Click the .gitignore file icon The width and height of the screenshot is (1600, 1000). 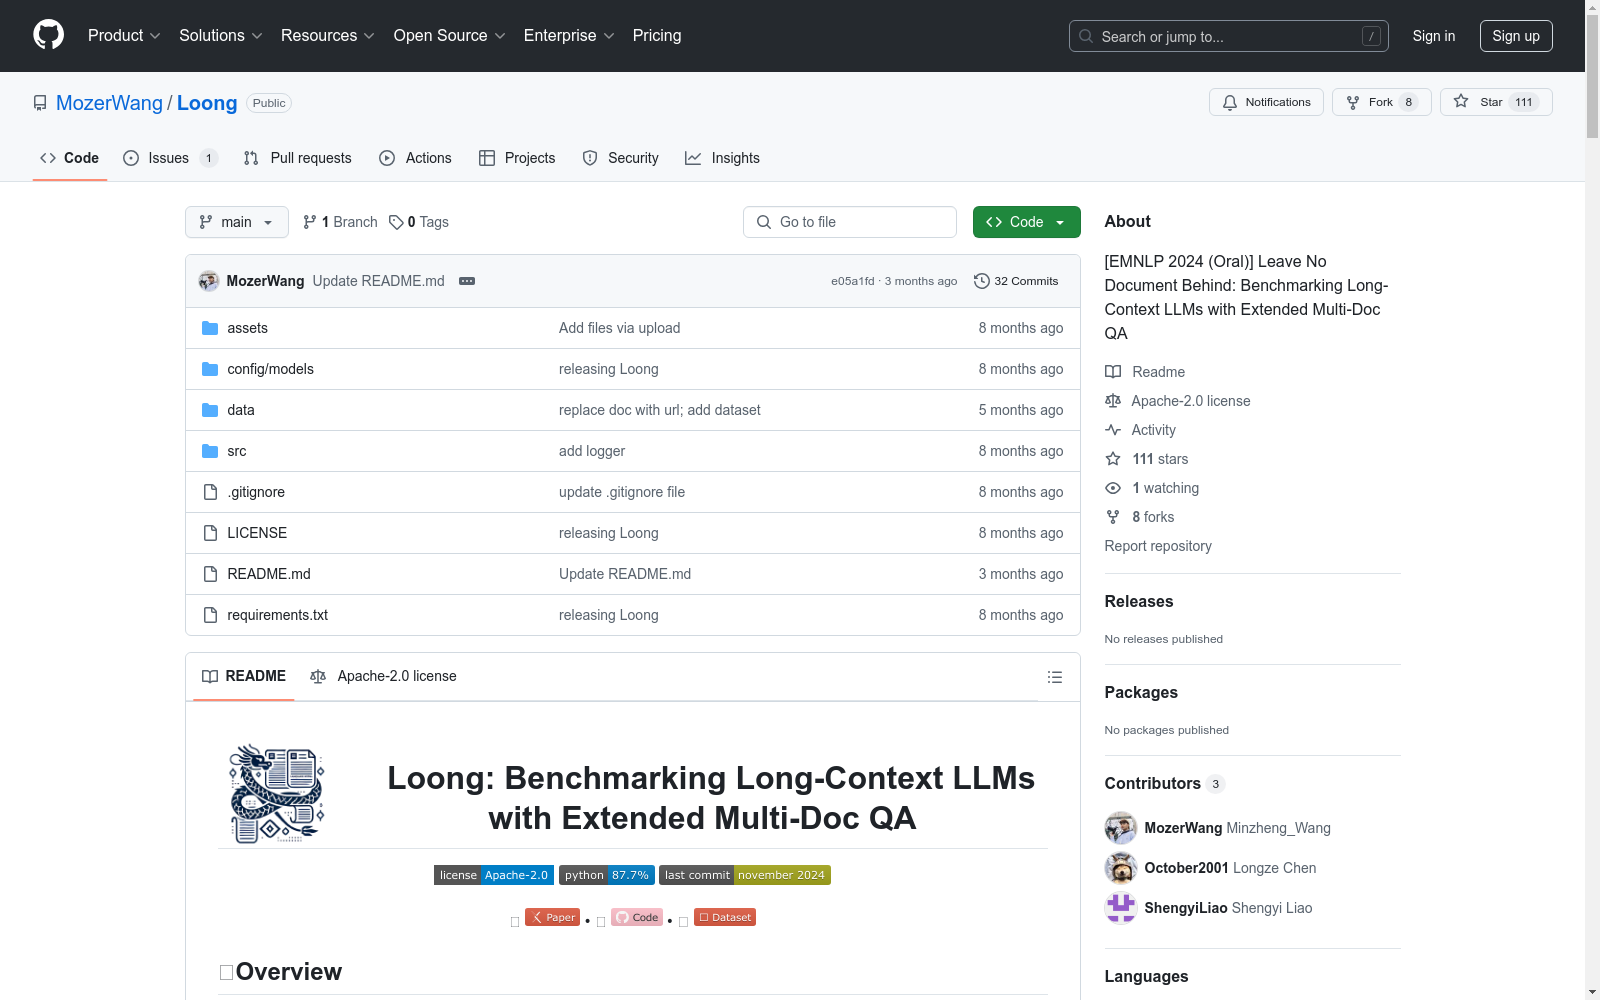pyautogui.click(x=210, y=492)
